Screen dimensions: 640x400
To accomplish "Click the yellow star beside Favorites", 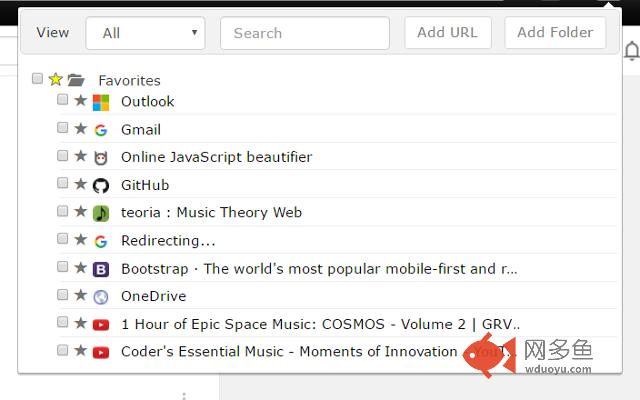I will (x=56, y=79).
